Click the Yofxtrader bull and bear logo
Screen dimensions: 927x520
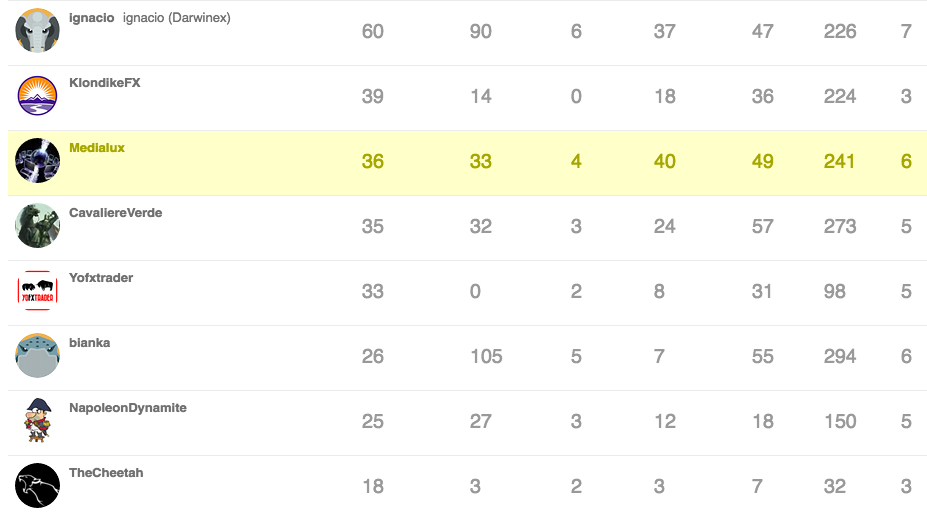coord(38,291)
